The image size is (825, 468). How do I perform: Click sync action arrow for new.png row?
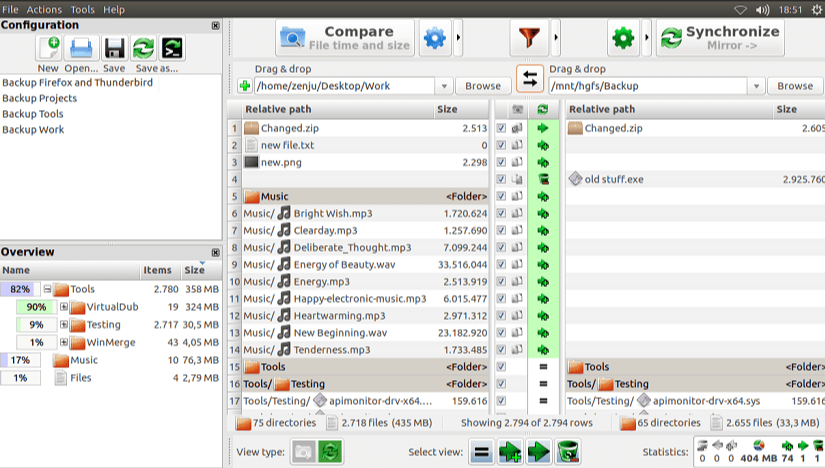click(x=543, y=163)
